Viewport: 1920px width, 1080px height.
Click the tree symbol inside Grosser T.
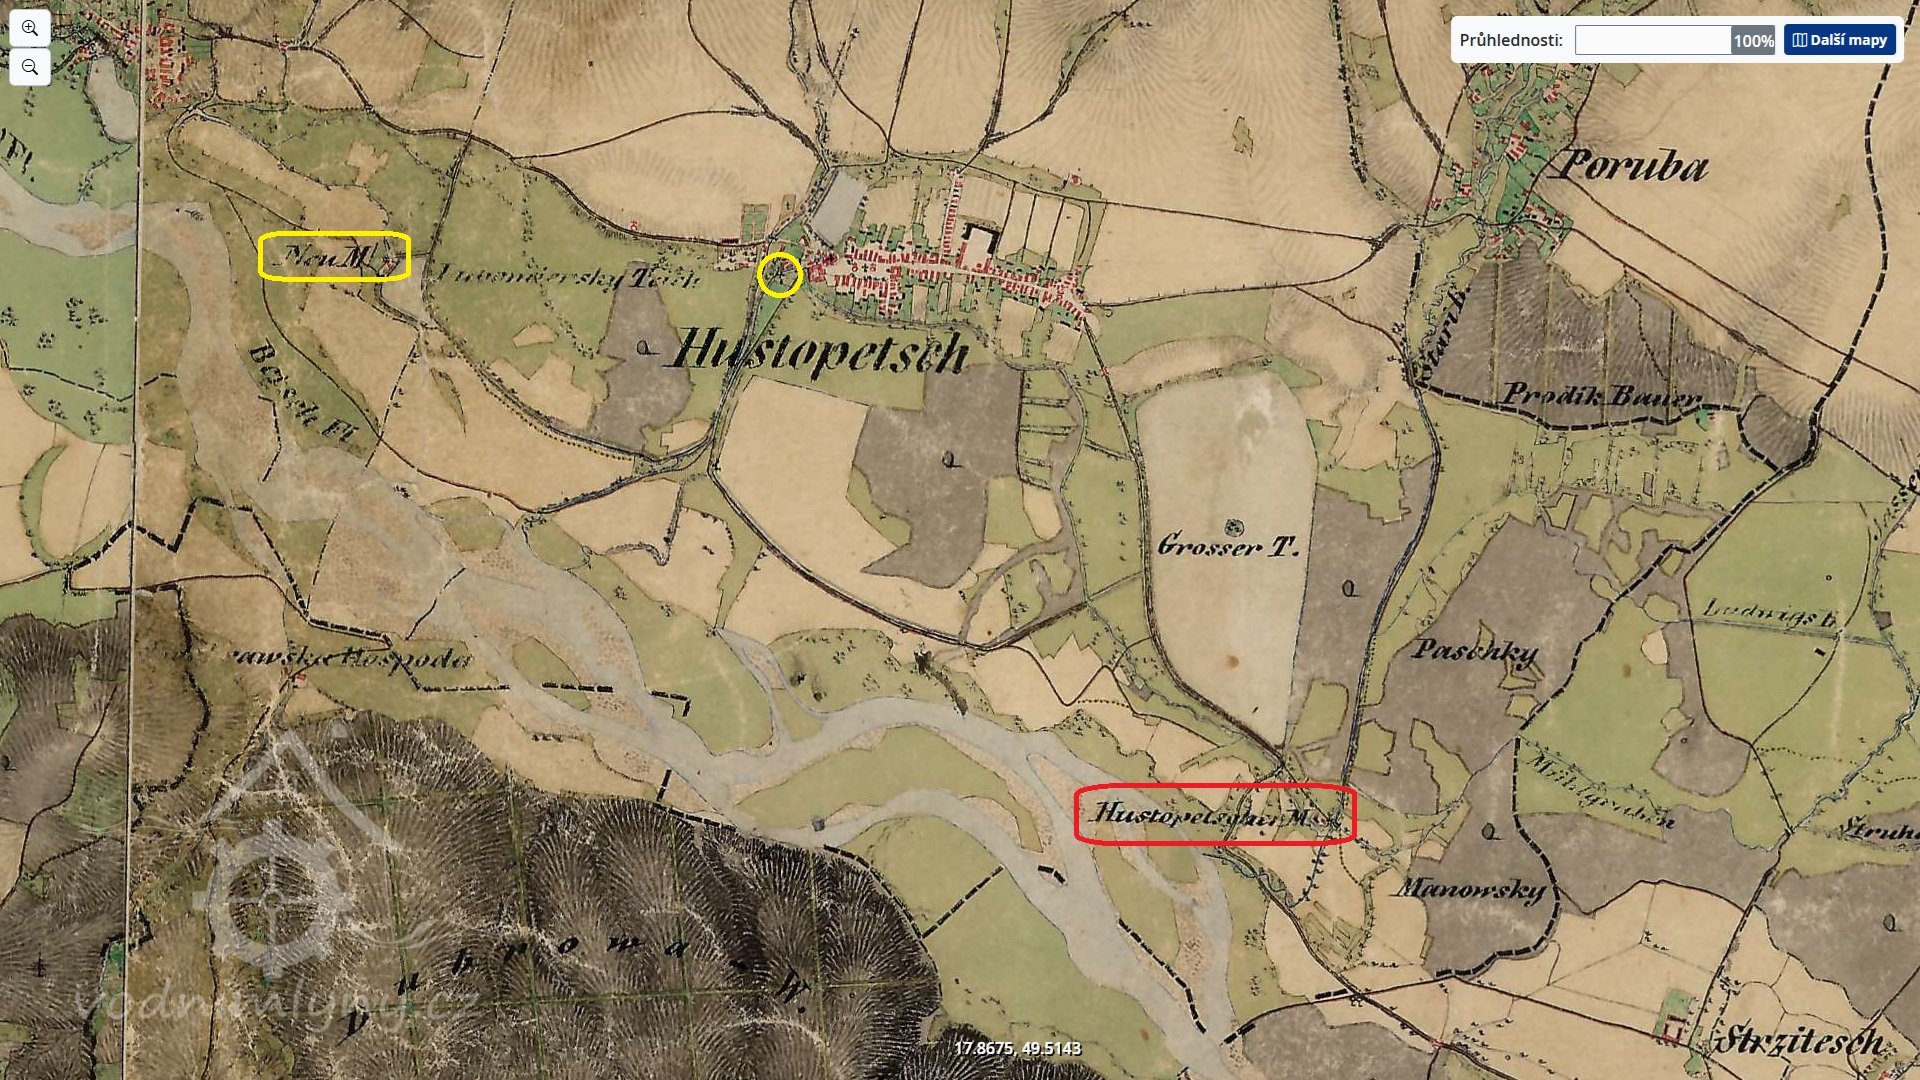tap(1232, 526)
